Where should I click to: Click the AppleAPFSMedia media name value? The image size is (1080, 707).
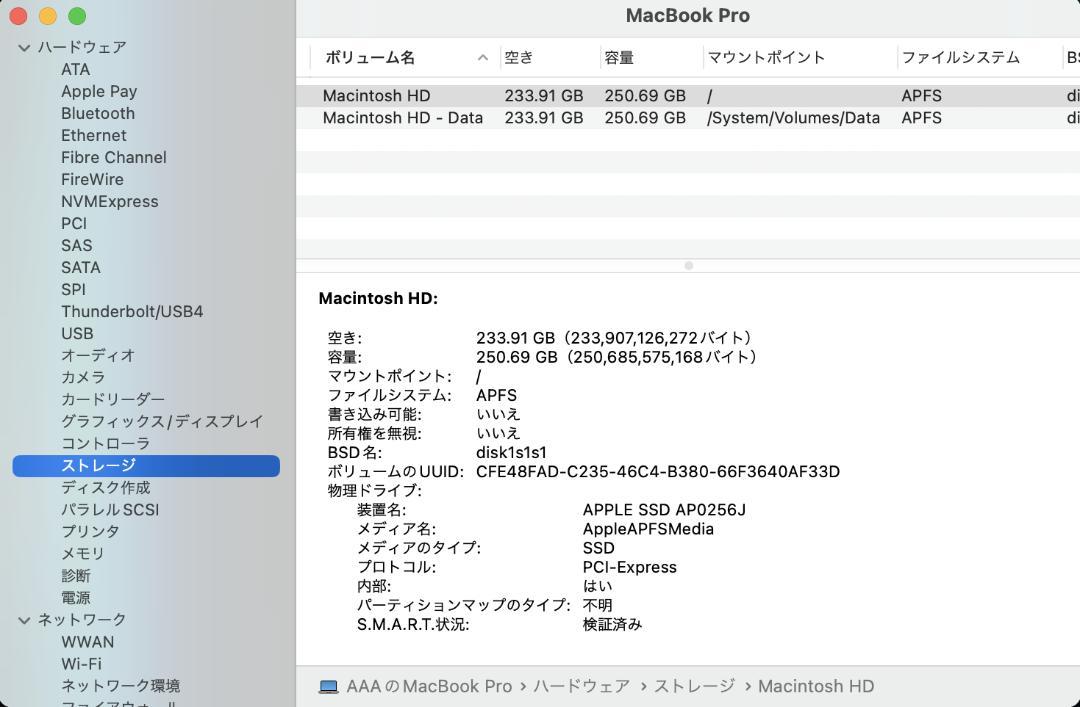[648, 529]
